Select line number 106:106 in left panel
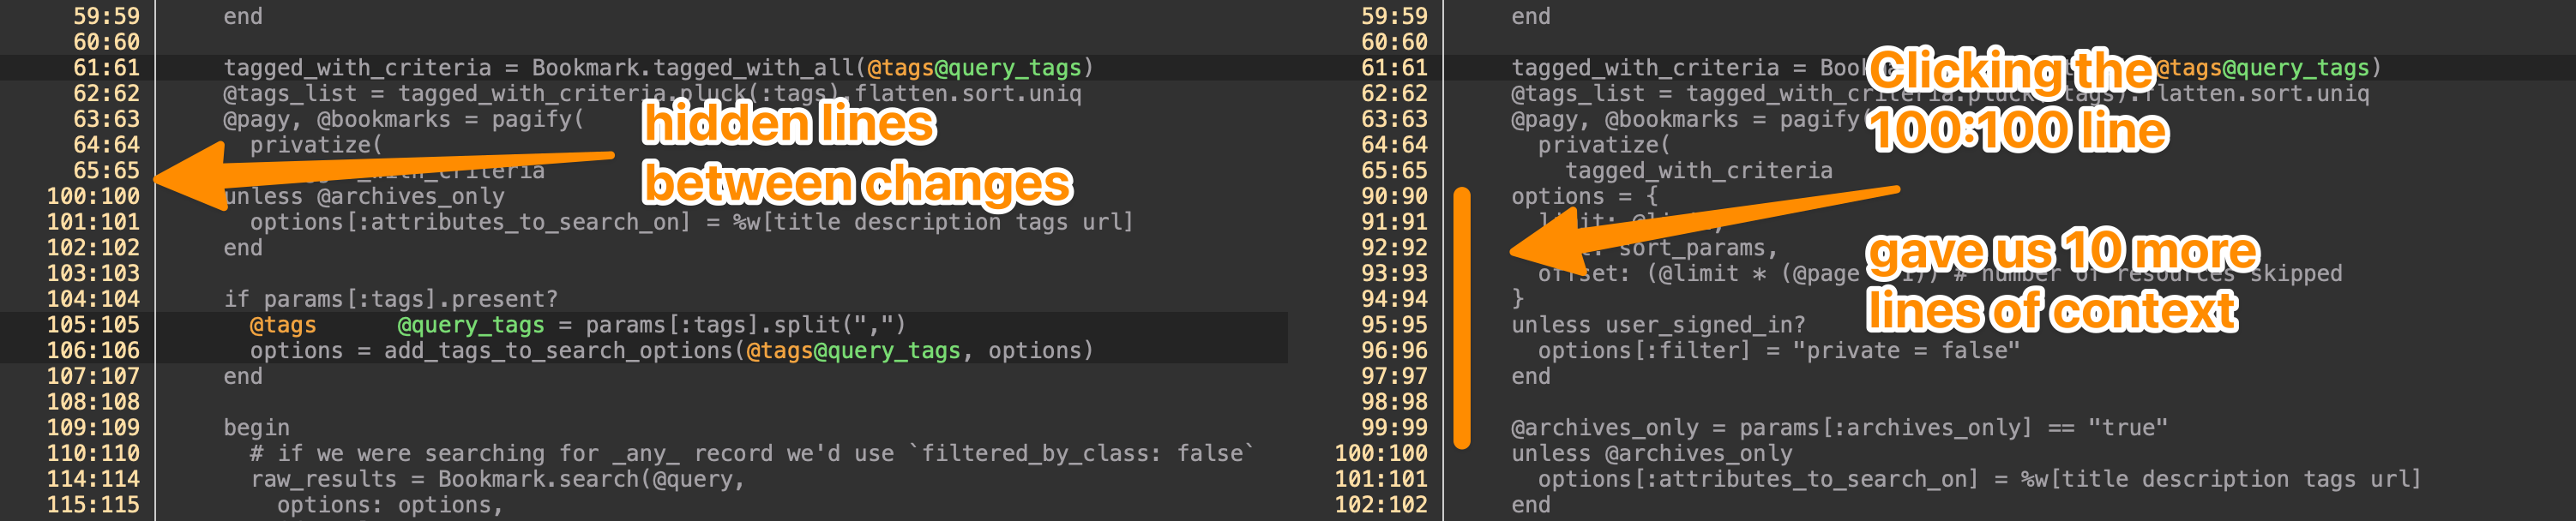This screenshot has height=521, width=2576. [x=93, y=351]
